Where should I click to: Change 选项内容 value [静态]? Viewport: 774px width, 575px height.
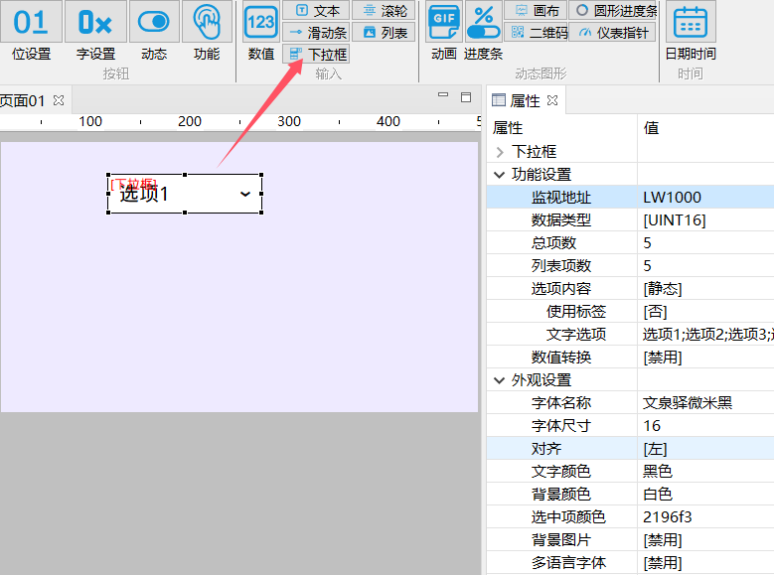click(x=706, y=289)
